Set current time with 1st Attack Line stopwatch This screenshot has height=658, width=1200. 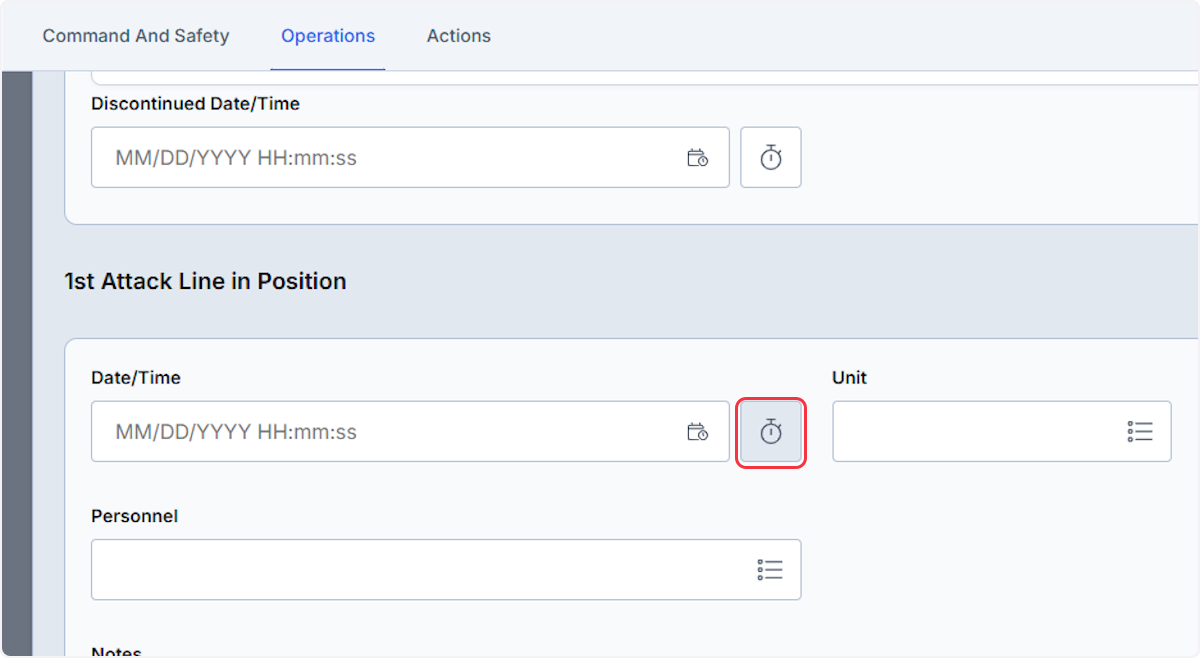[771, 432]
